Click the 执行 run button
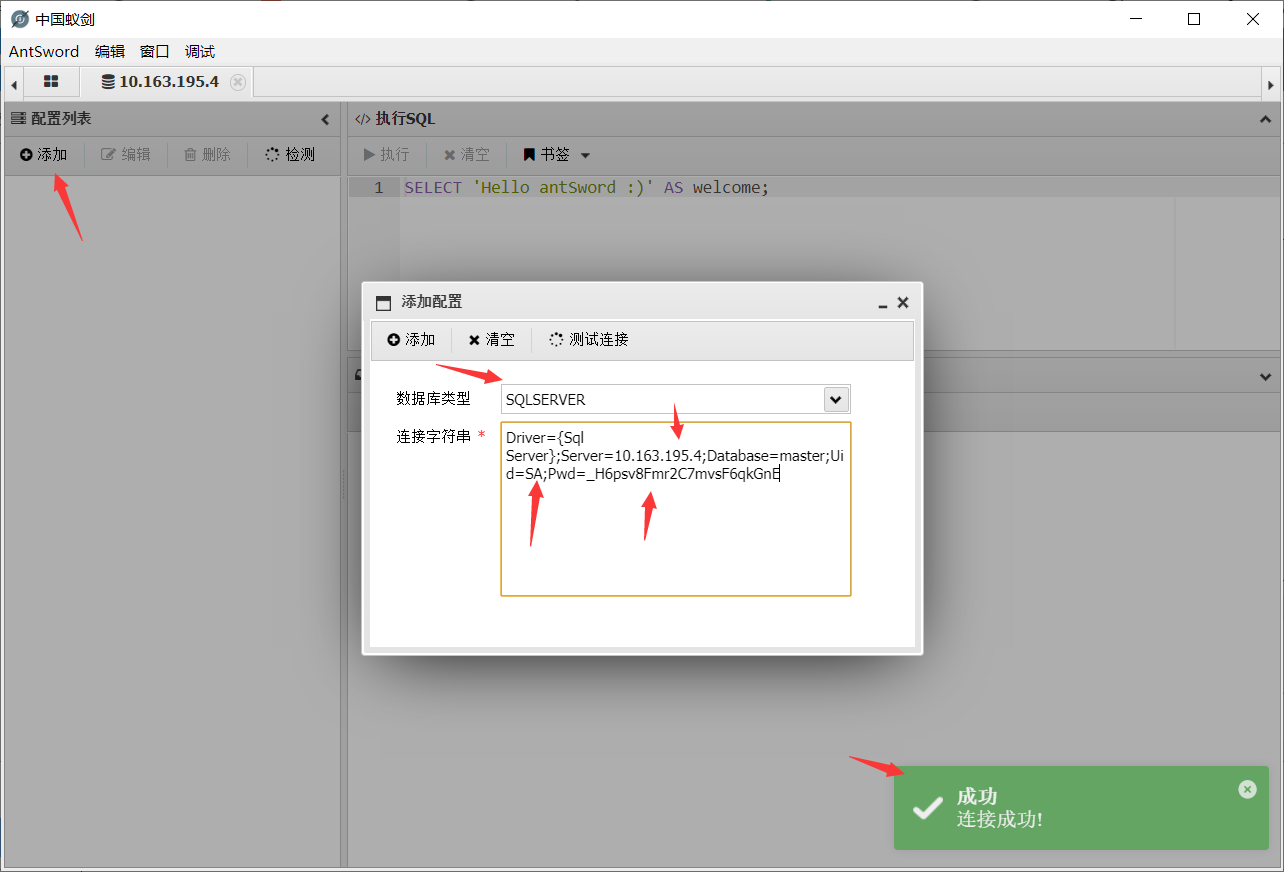1284x872 pixels. click(x=386, y=154)
